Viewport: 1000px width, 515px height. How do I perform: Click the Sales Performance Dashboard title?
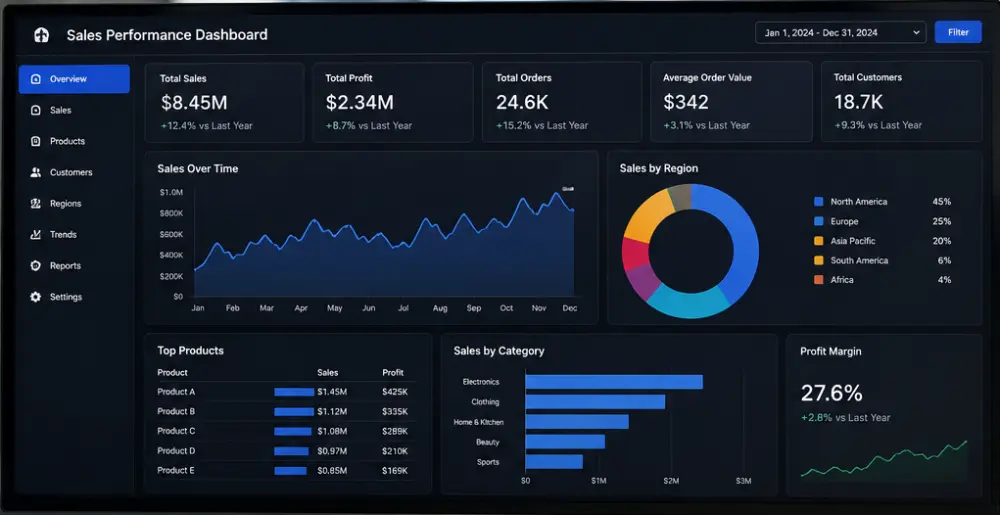(167, 35)
